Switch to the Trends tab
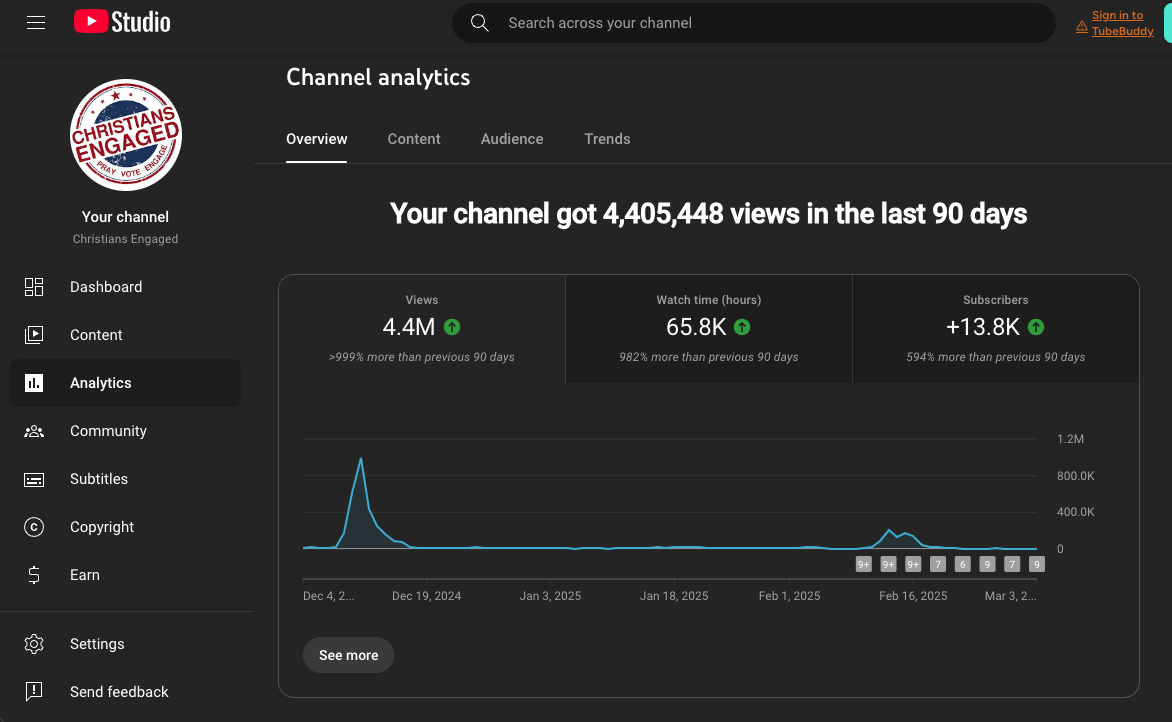This screenshot has width=1172, height=722. [607, 139]
